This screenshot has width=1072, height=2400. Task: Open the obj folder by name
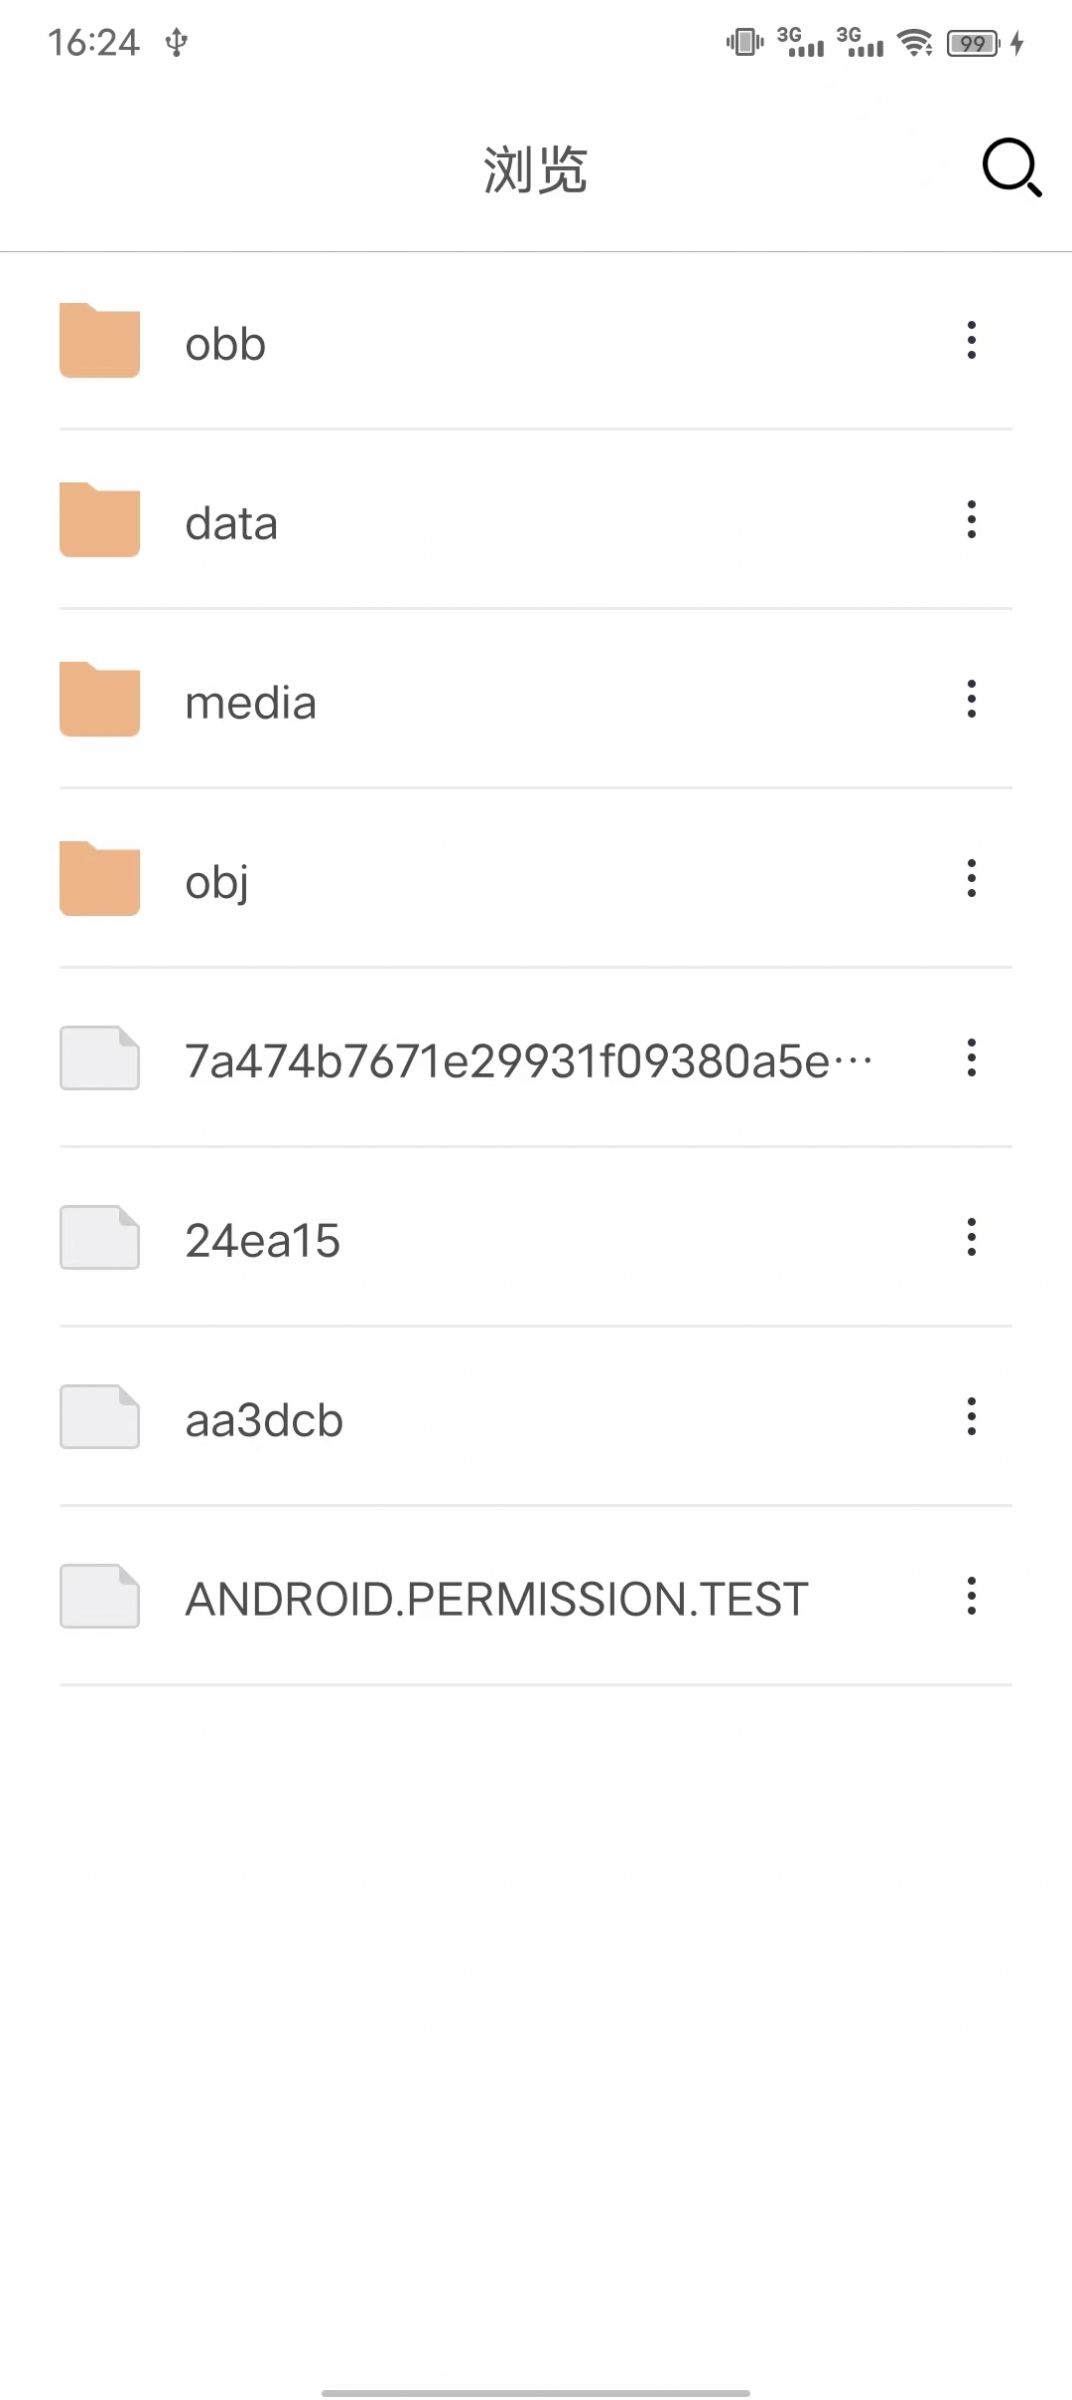pyautogui.click(x=217, y=882)
